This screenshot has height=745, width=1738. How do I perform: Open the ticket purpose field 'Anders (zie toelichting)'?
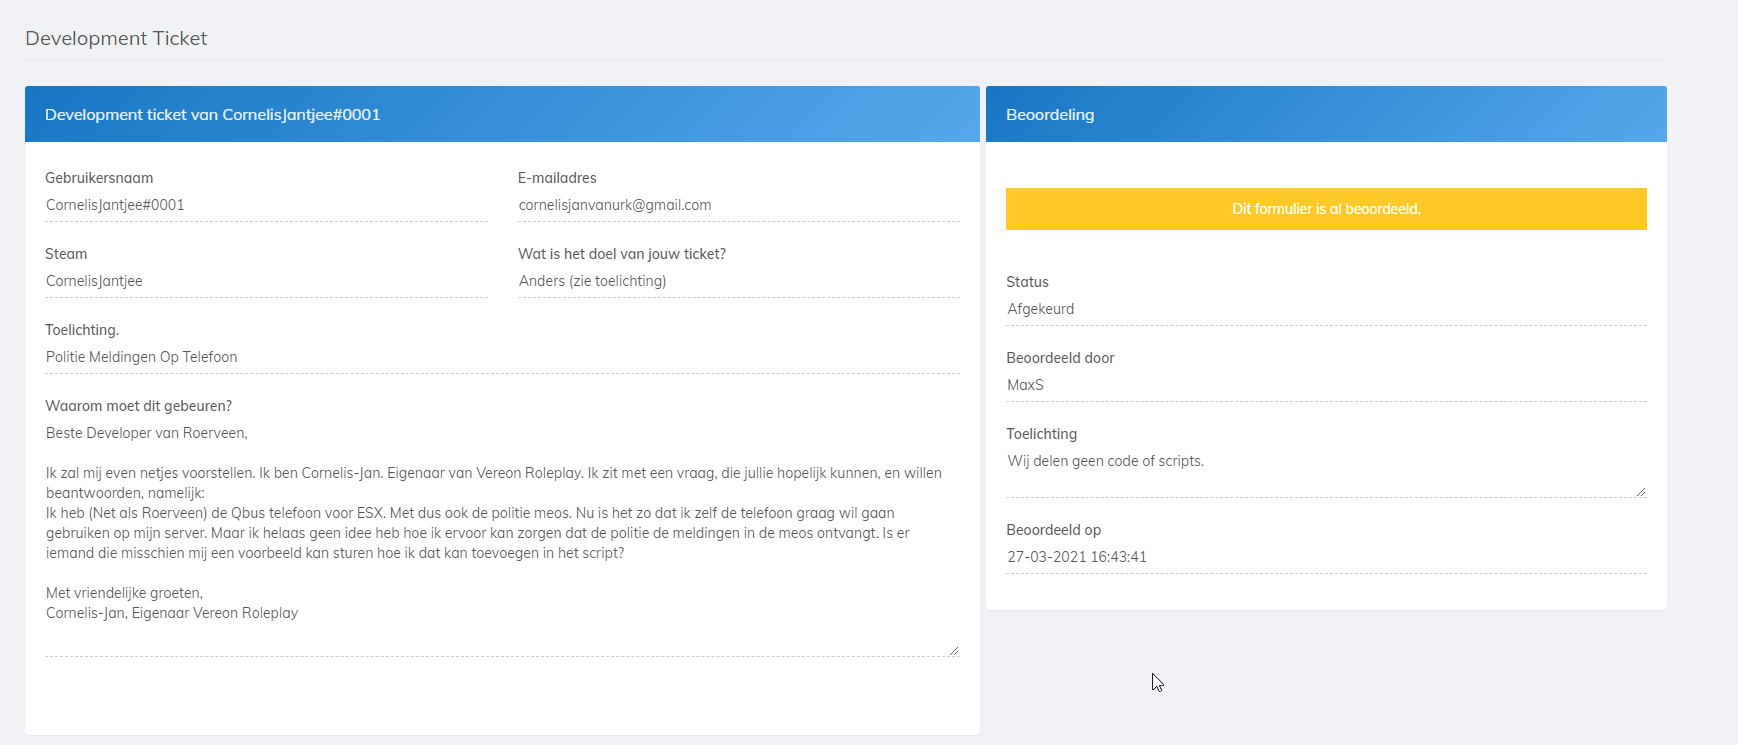click(x=738, y=281)
